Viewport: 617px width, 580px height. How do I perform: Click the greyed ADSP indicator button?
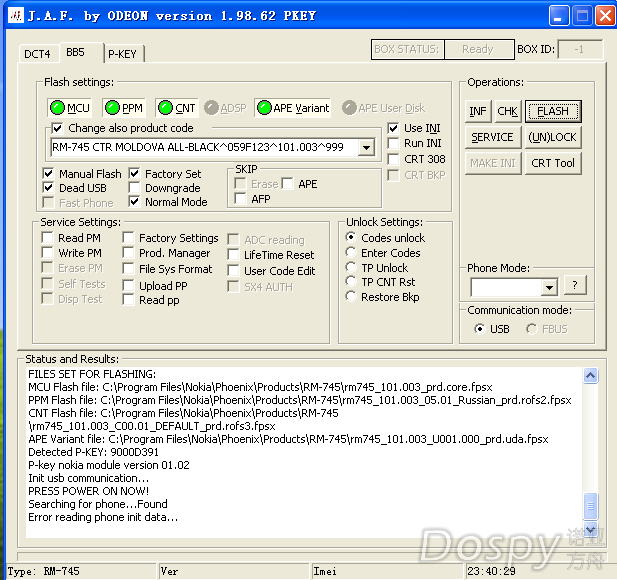[225, 108]
